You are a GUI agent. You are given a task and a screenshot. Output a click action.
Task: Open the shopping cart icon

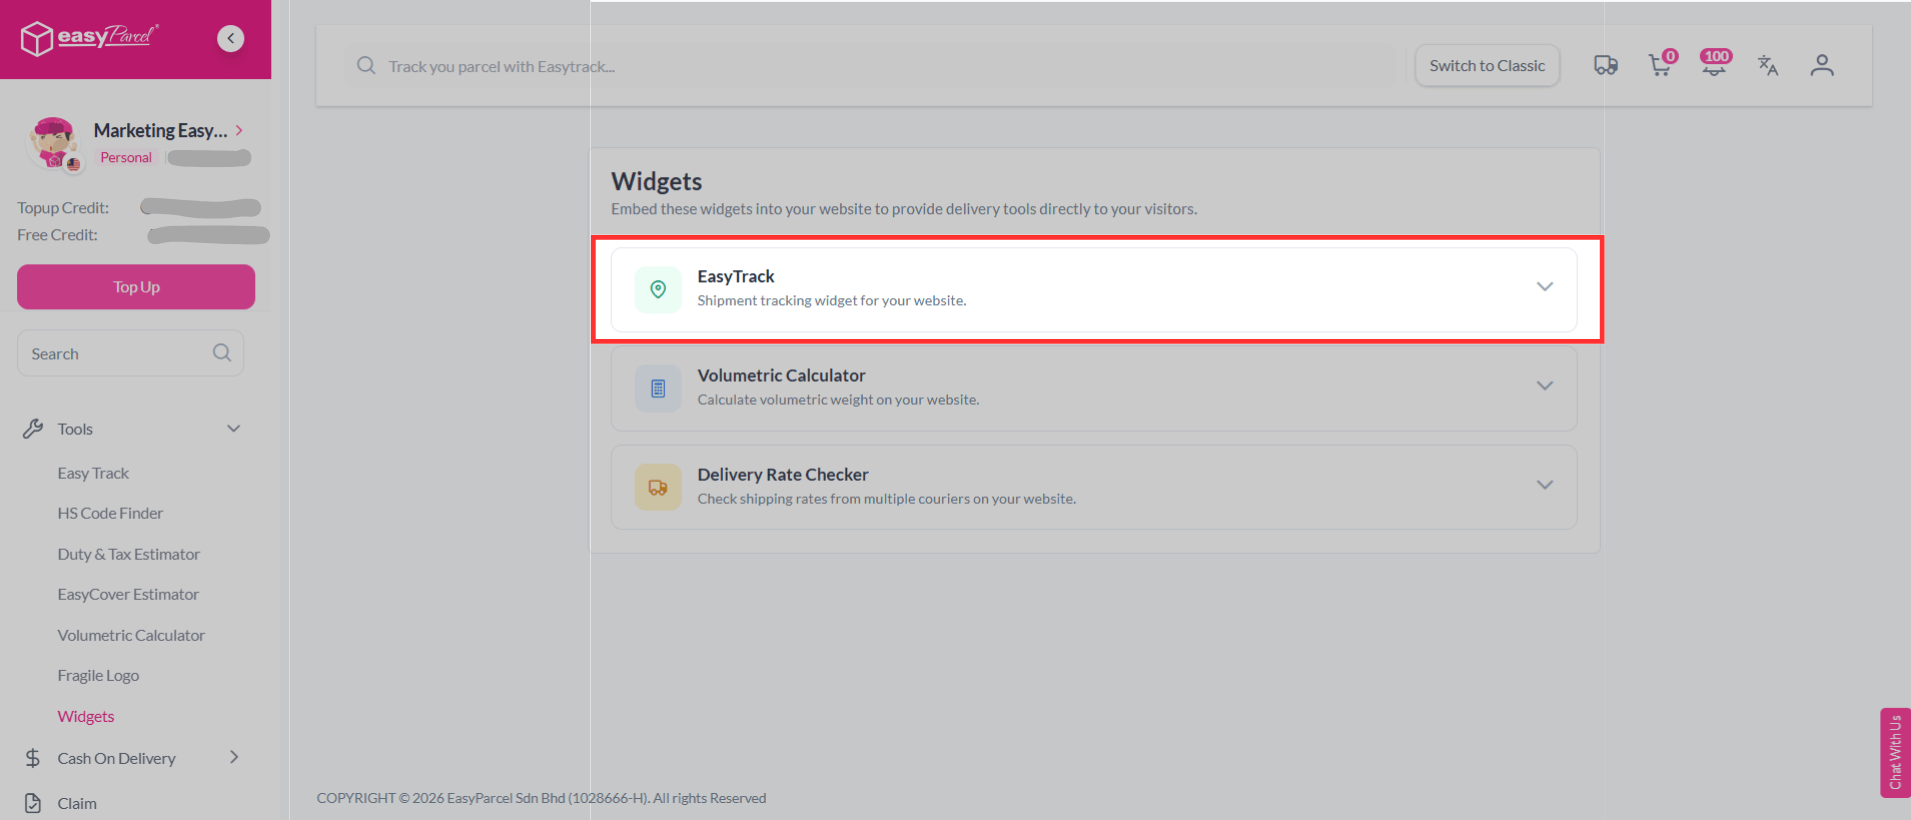coord(1660,66)
